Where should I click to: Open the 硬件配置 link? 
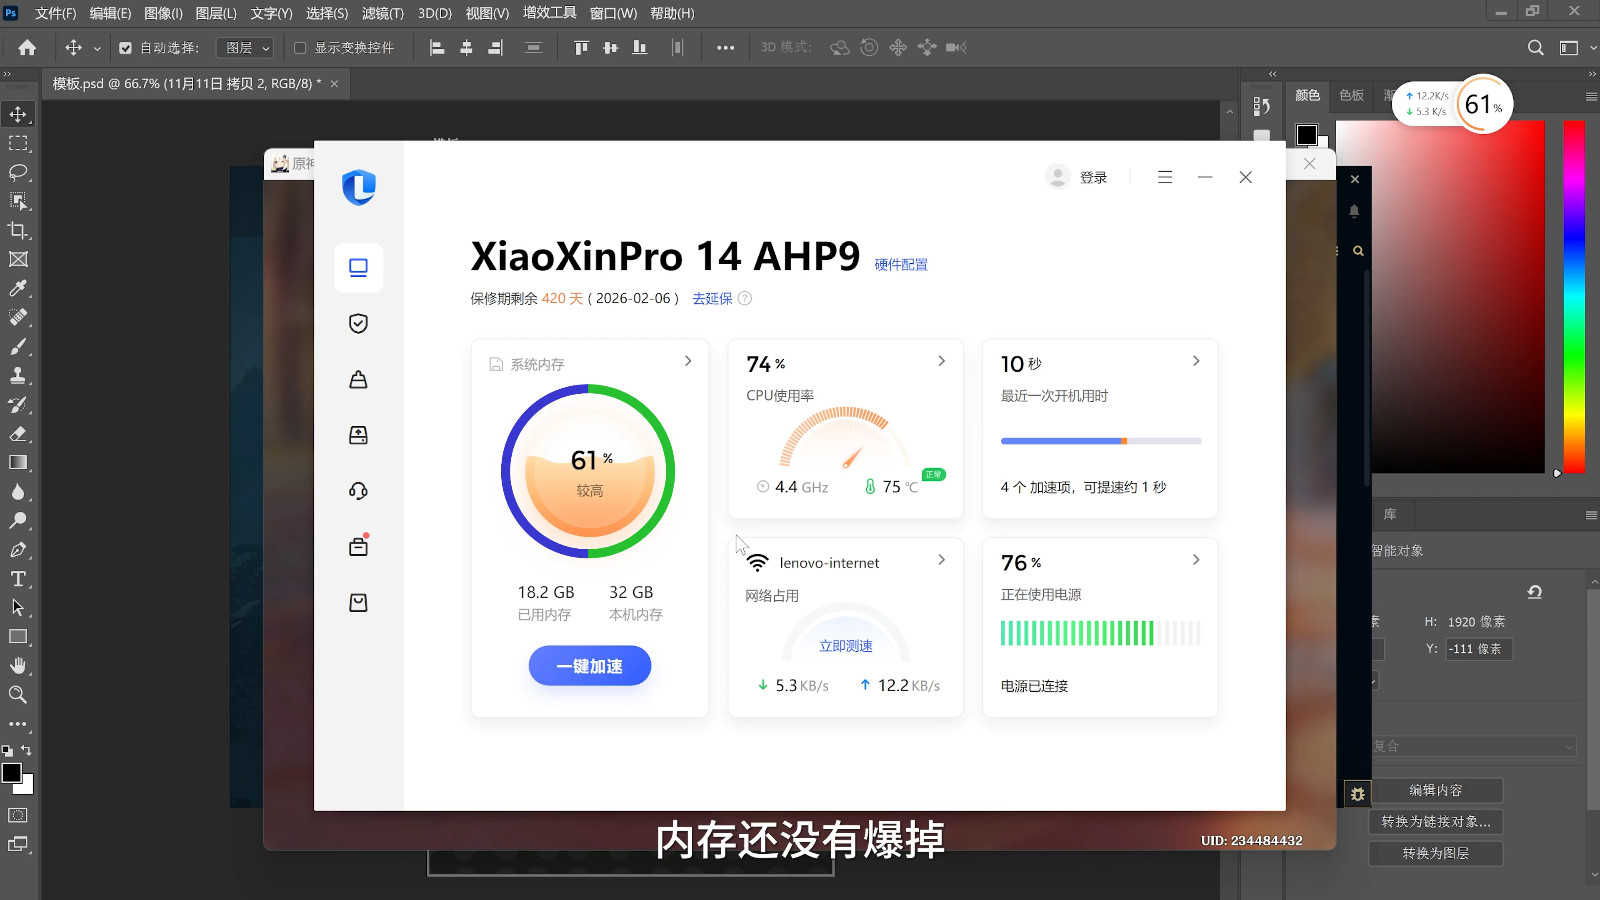tap(901, 265)
